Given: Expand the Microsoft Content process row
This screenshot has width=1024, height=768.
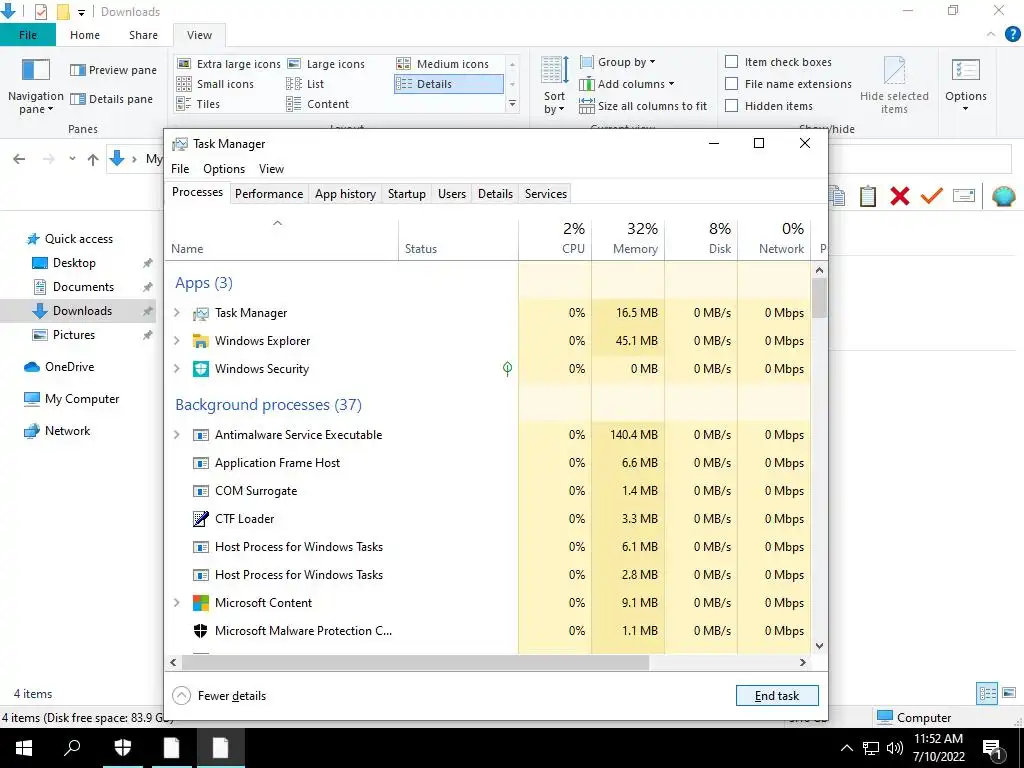Looking at the screenshot, I should coord(176,603).
